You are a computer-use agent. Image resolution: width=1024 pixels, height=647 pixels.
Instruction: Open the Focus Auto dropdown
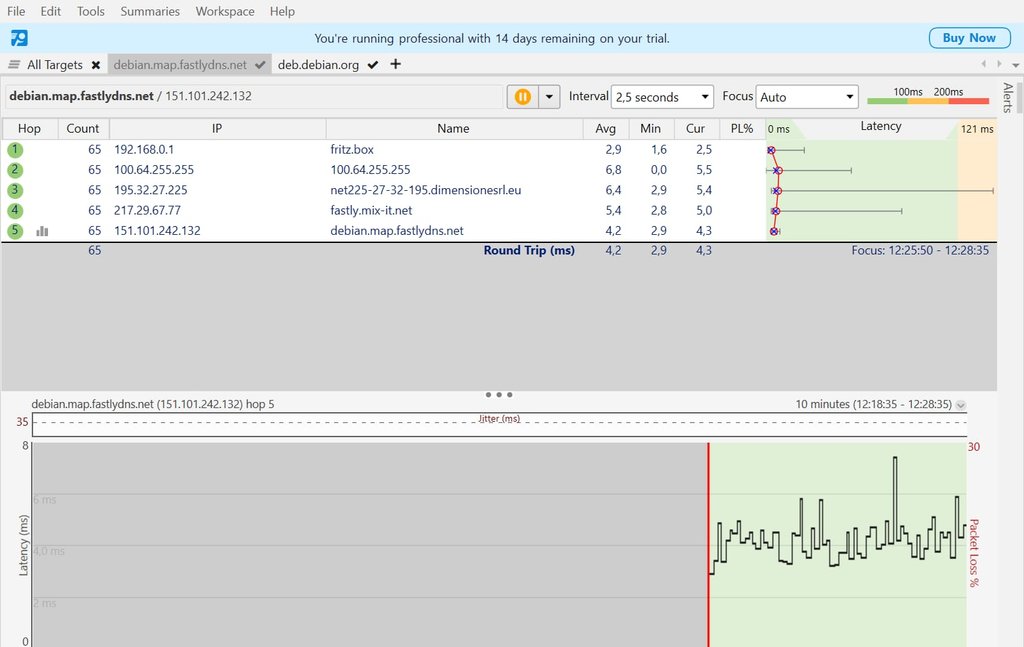coord(807,97)
